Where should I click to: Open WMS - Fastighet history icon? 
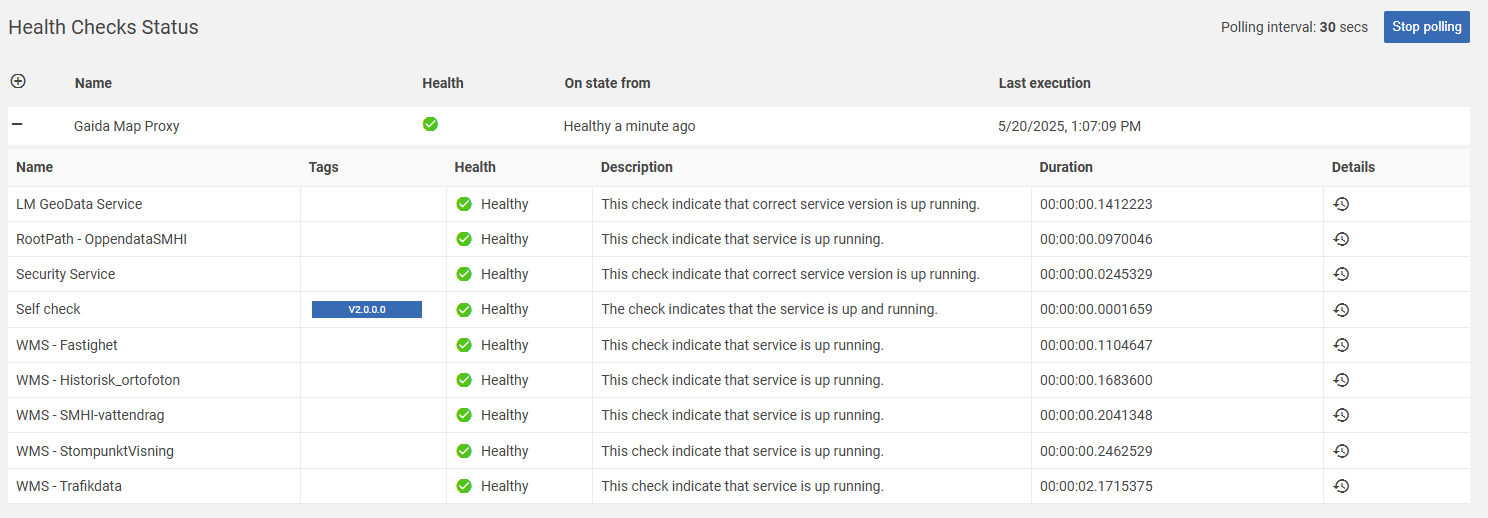click(1341, 345)
